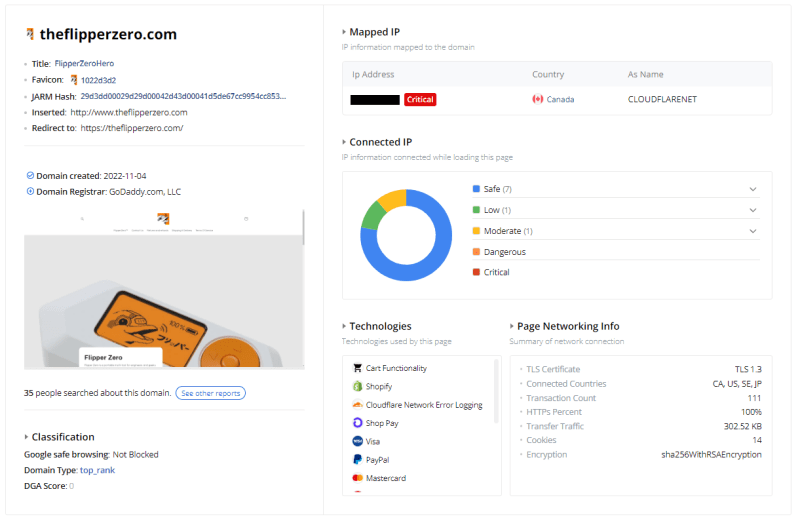This screenshot has width=800, height=523.
Task: Expand the Low (1) row chevron
Action: coord(753,210)
